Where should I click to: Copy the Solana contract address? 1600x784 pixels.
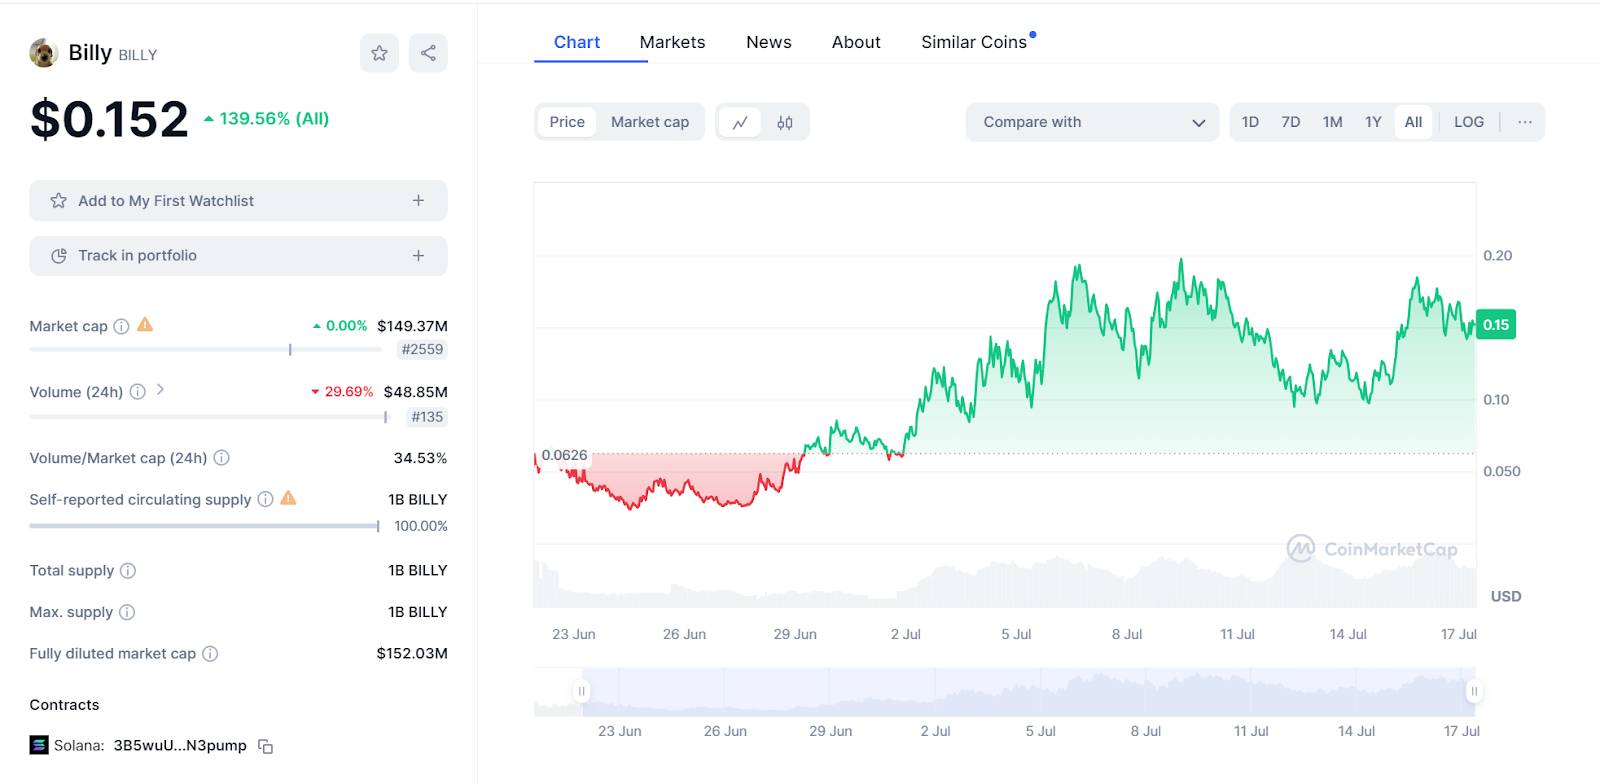266,746
